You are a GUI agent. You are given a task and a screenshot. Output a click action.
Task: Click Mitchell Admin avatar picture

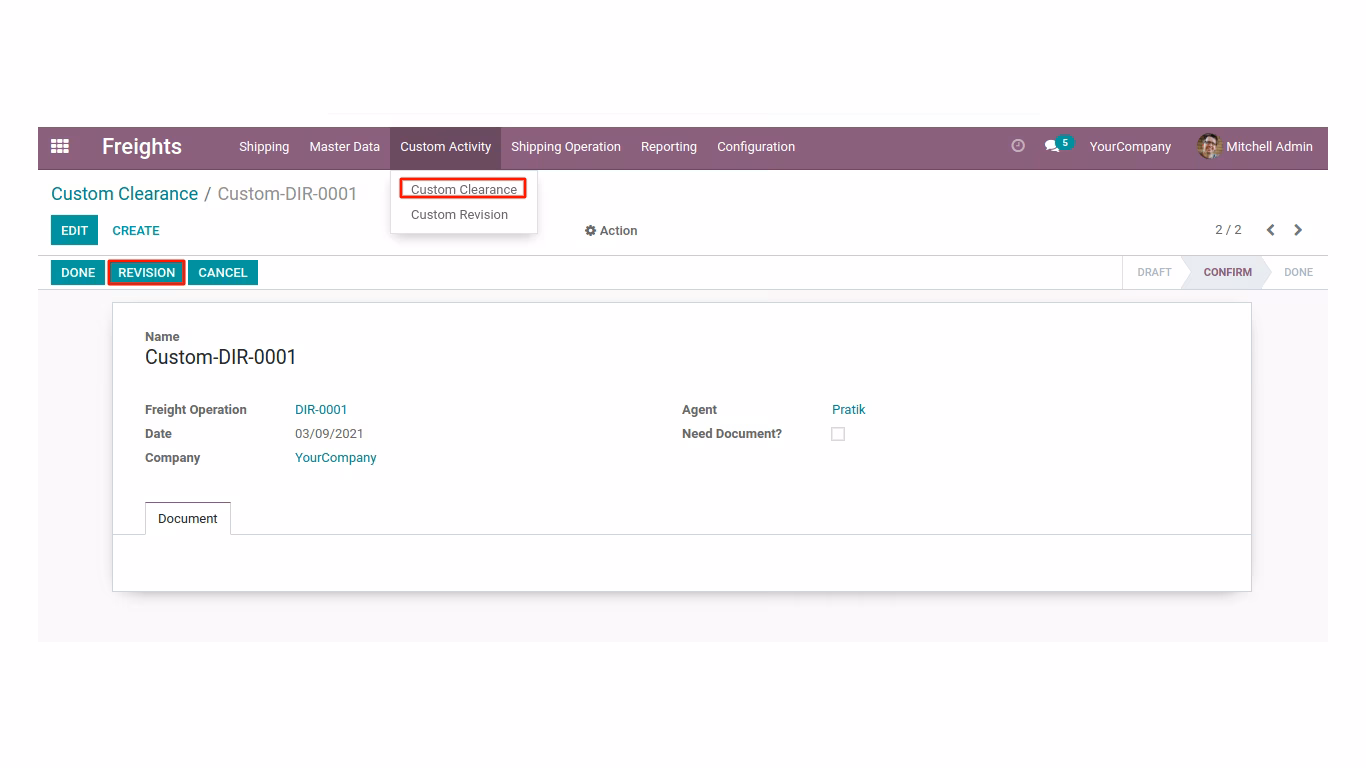[1209, 146]
